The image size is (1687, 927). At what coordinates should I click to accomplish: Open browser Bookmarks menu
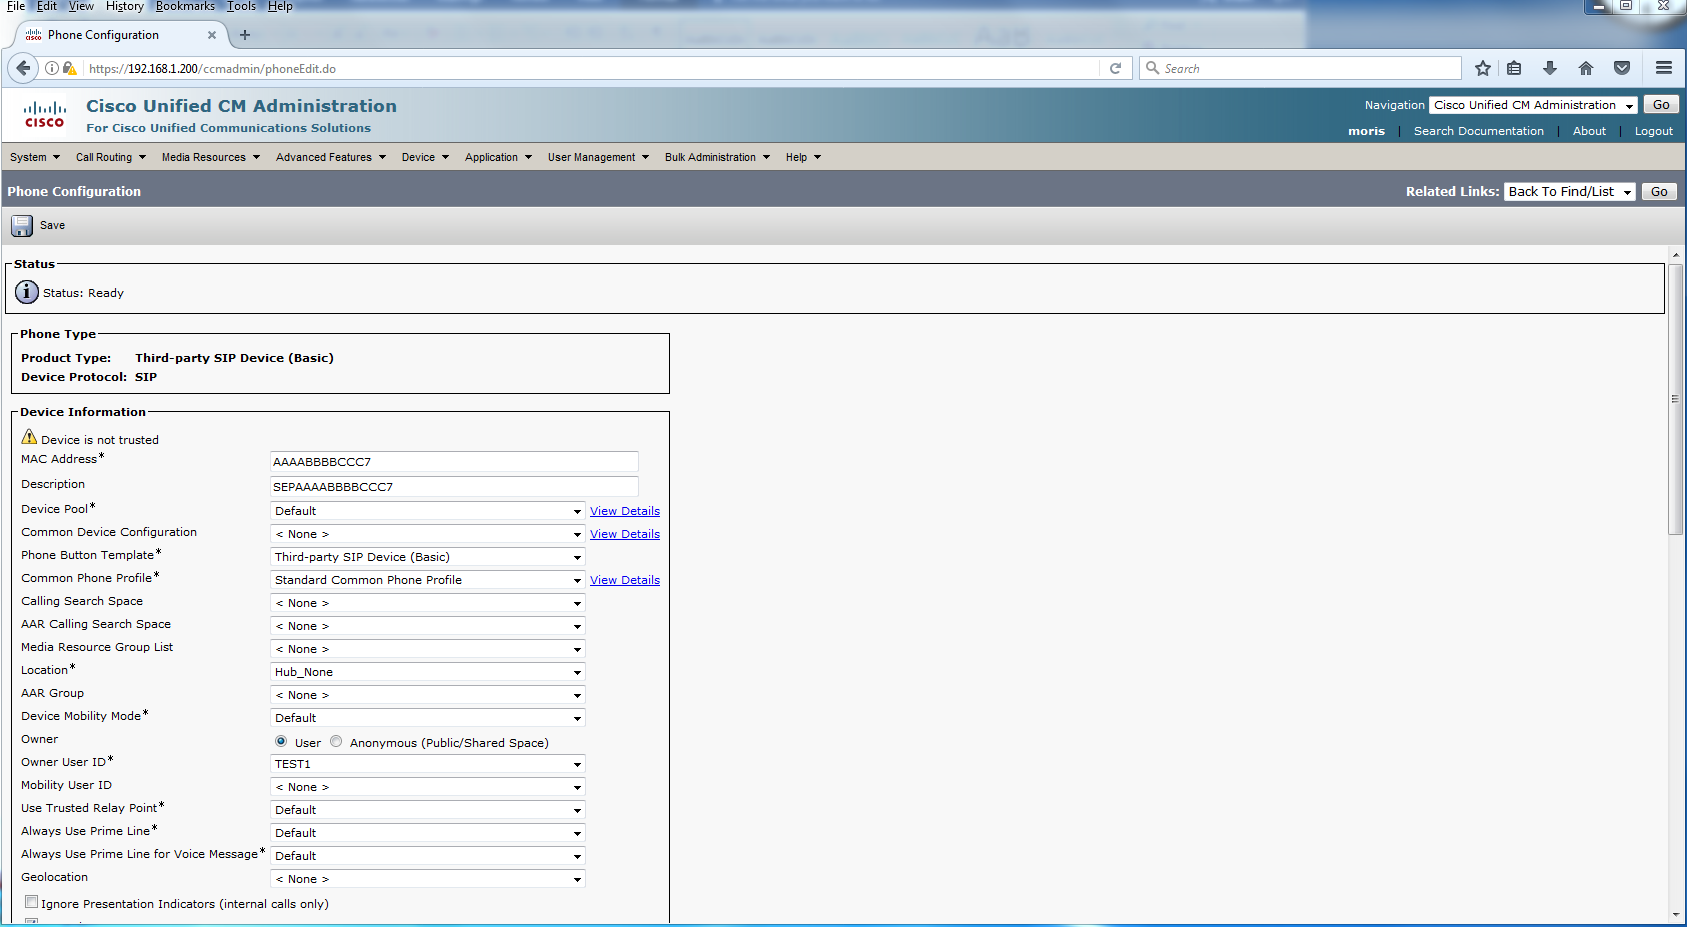pos(185,6)
